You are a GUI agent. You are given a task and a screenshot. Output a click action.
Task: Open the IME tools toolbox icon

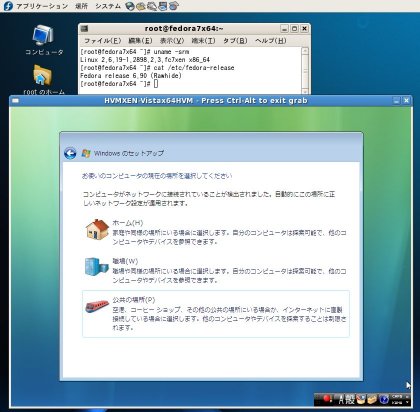point(372,399)
